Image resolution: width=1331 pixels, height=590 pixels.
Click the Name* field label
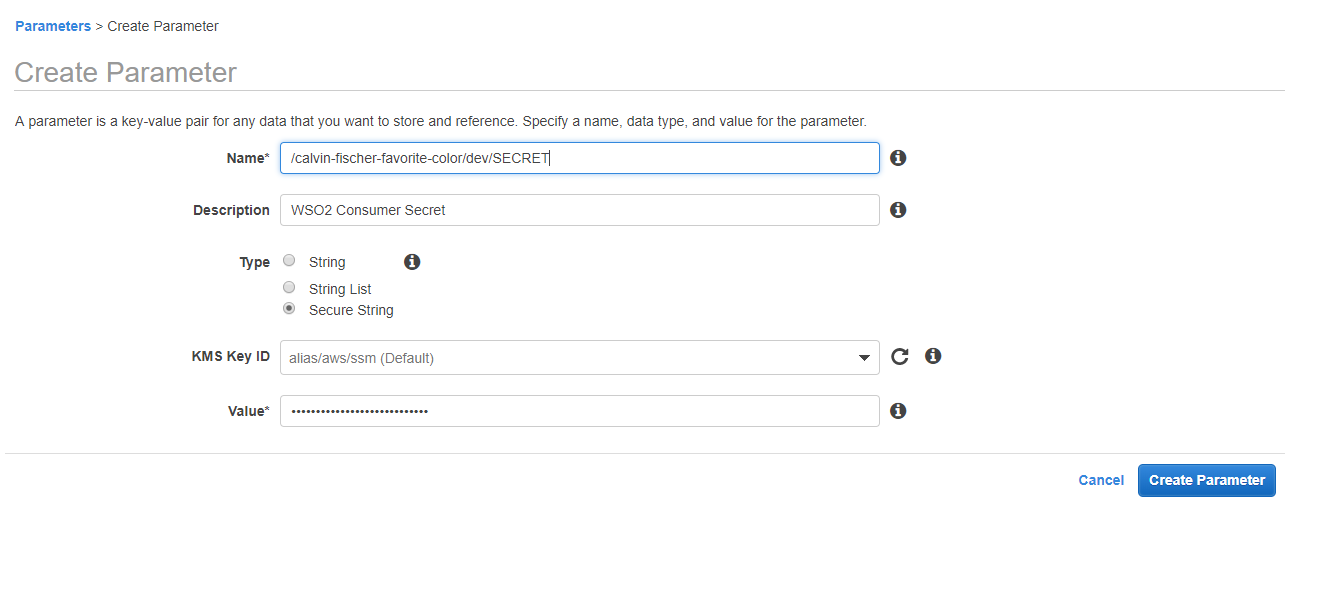(248, 158)
